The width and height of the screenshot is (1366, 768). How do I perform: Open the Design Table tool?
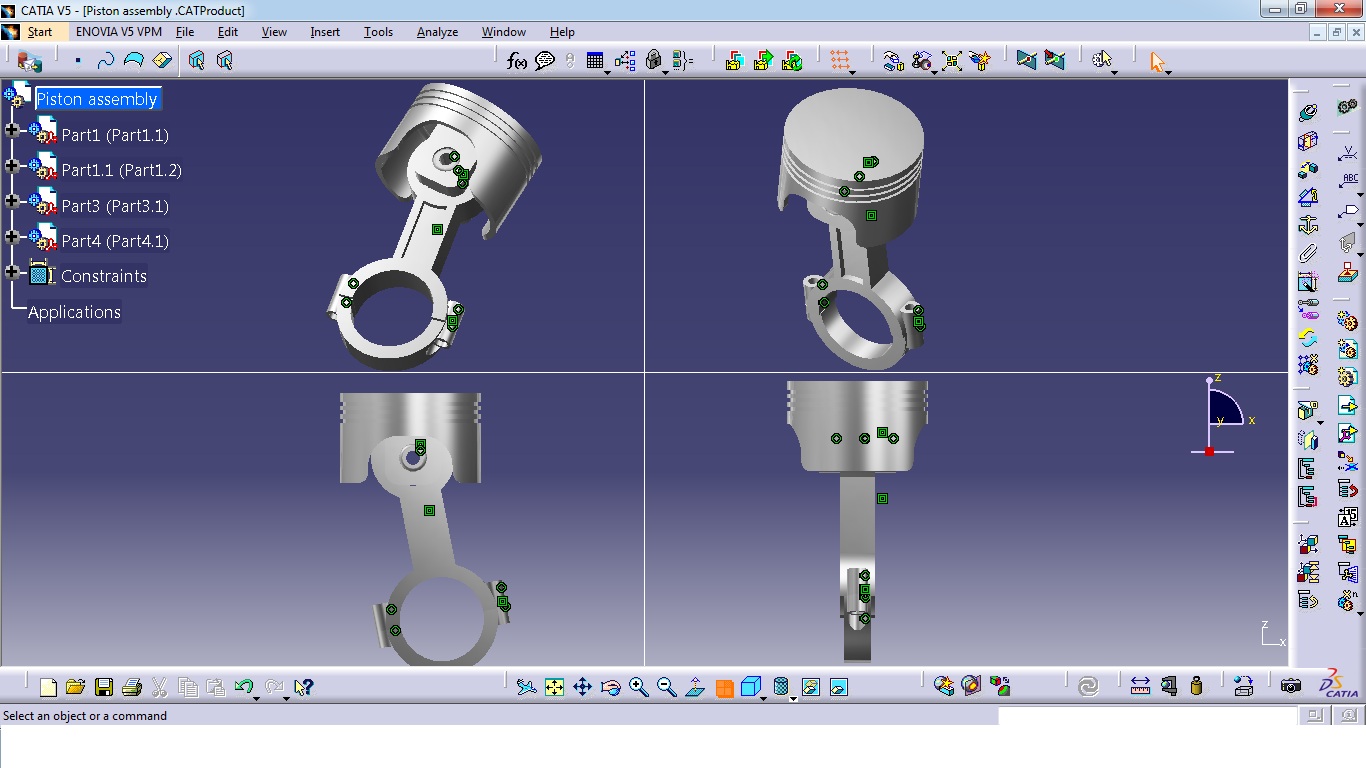click(x=594, y=61)
